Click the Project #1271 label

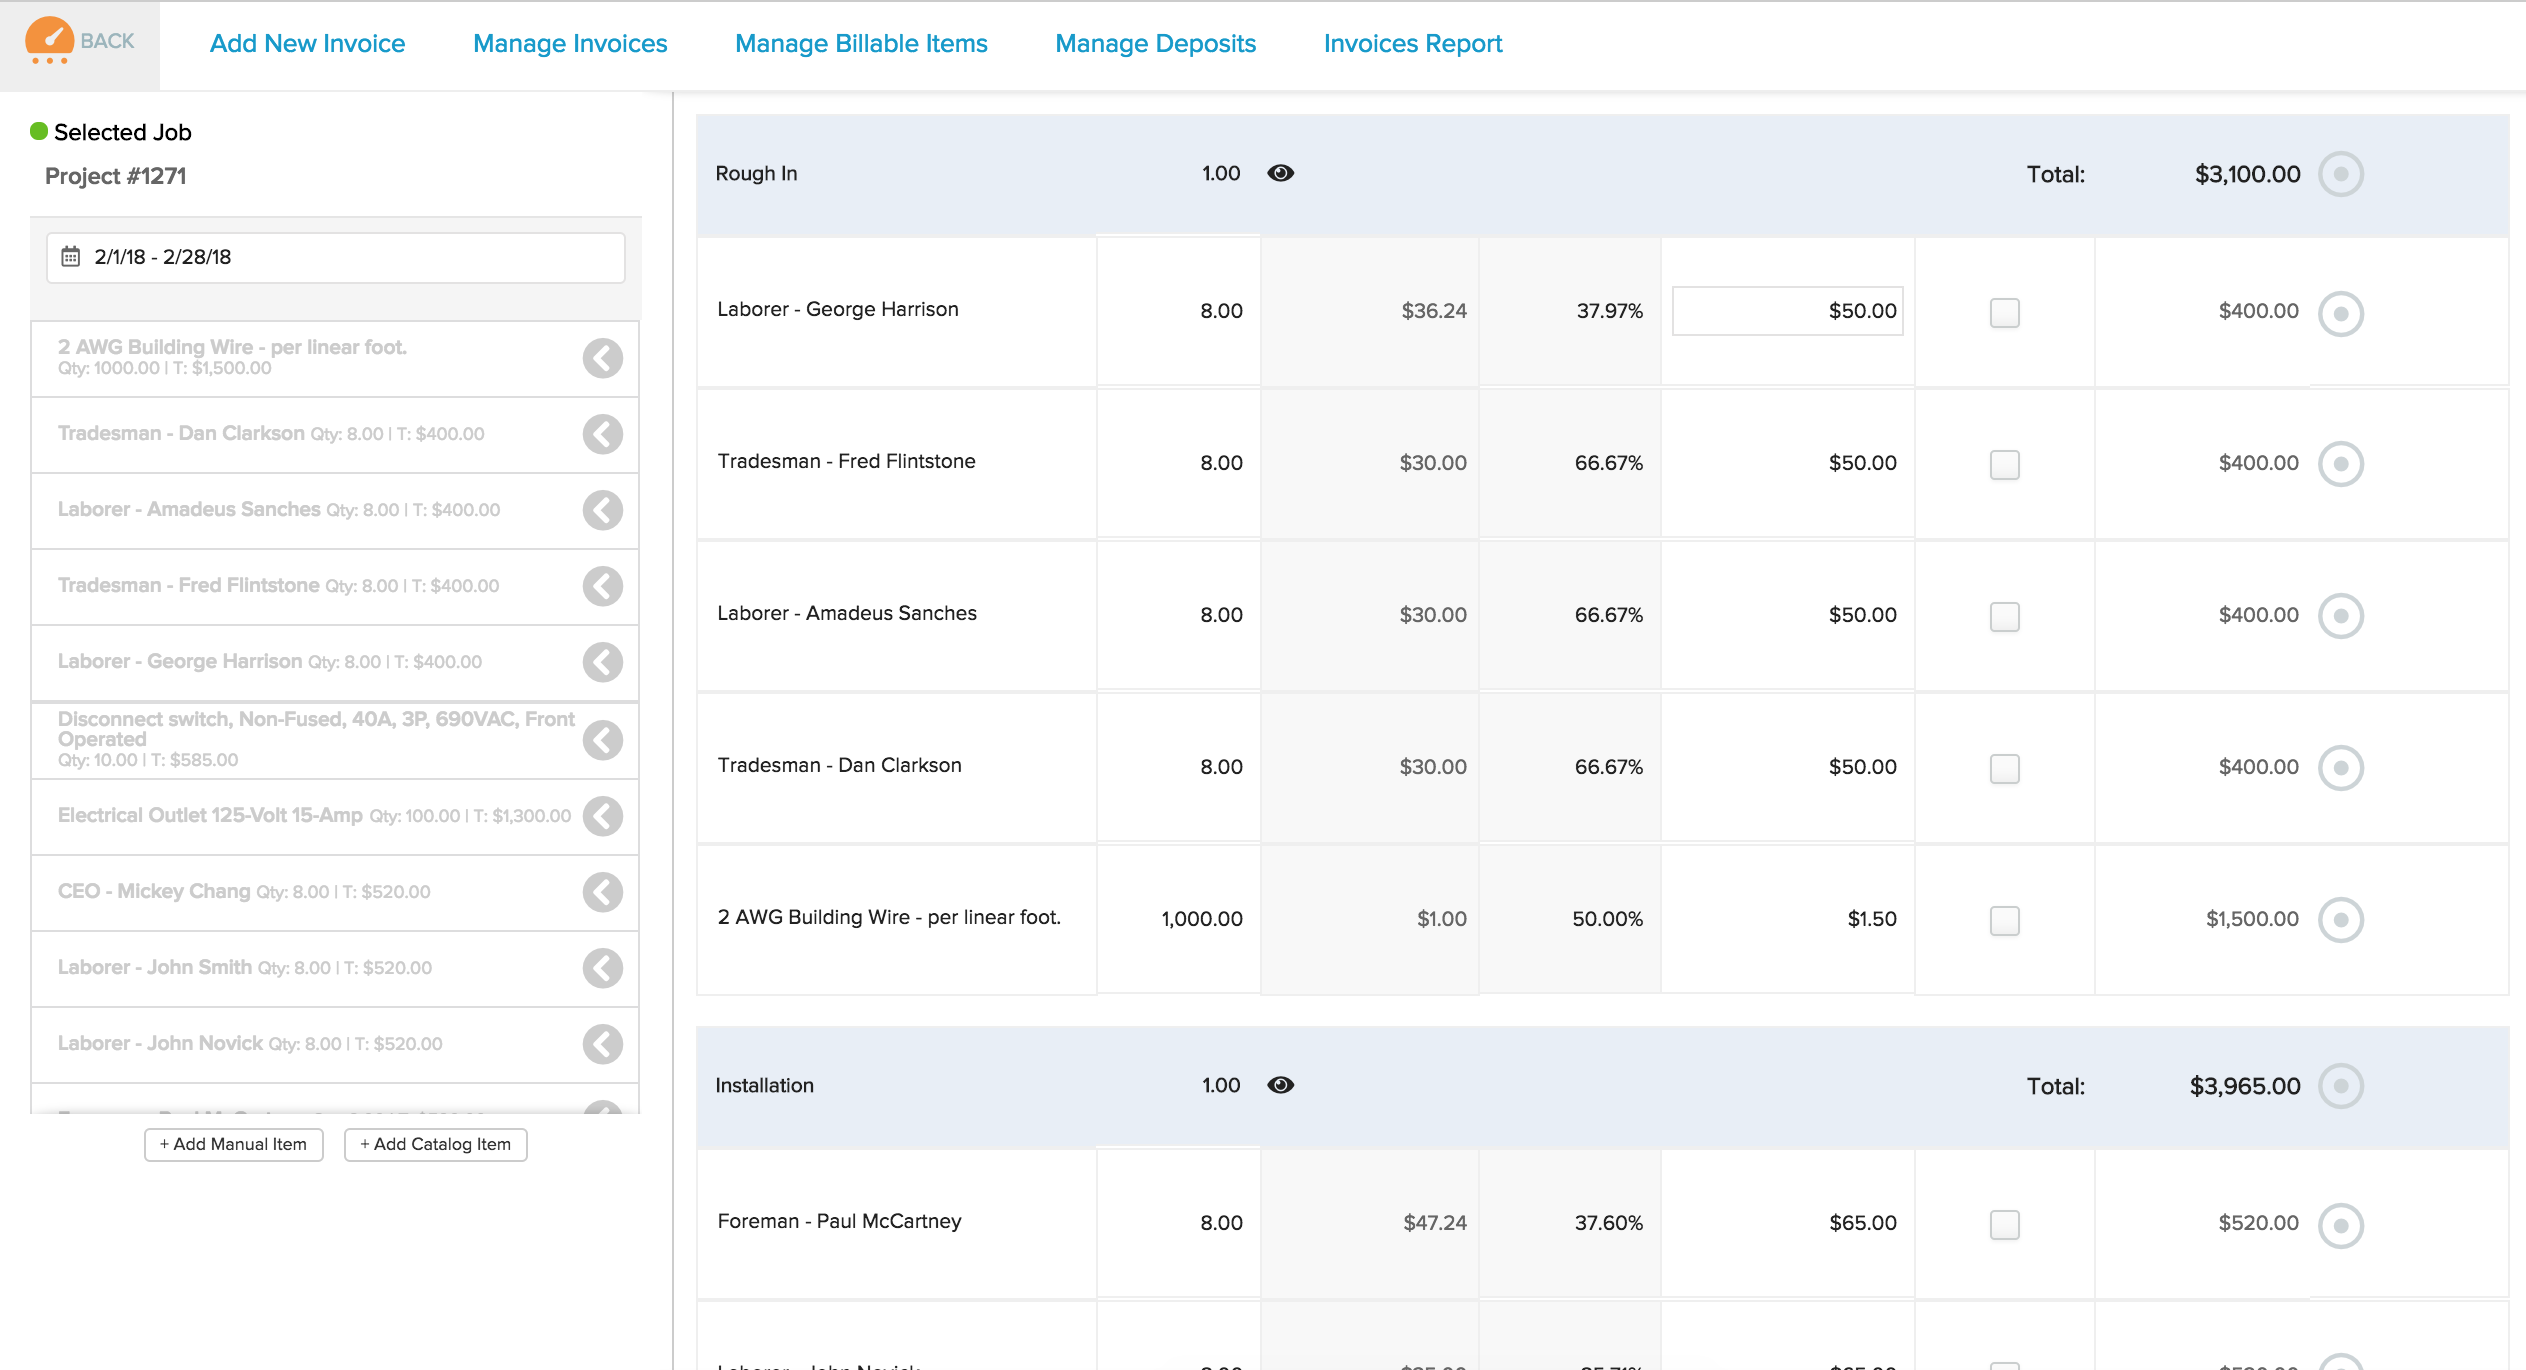tap(116, 176)
